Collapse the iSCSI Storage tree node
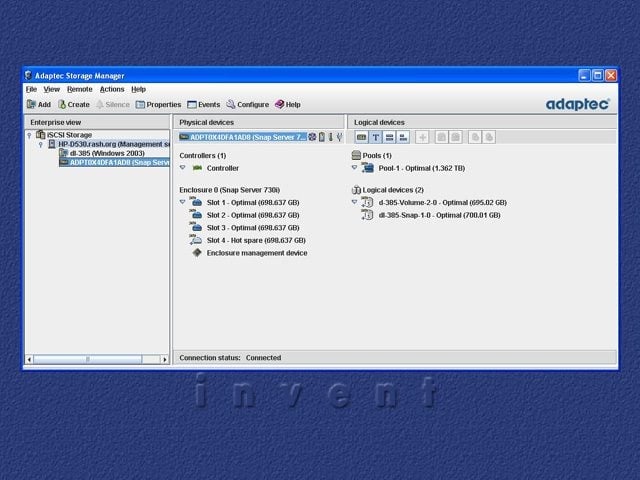 pos(29,135)
